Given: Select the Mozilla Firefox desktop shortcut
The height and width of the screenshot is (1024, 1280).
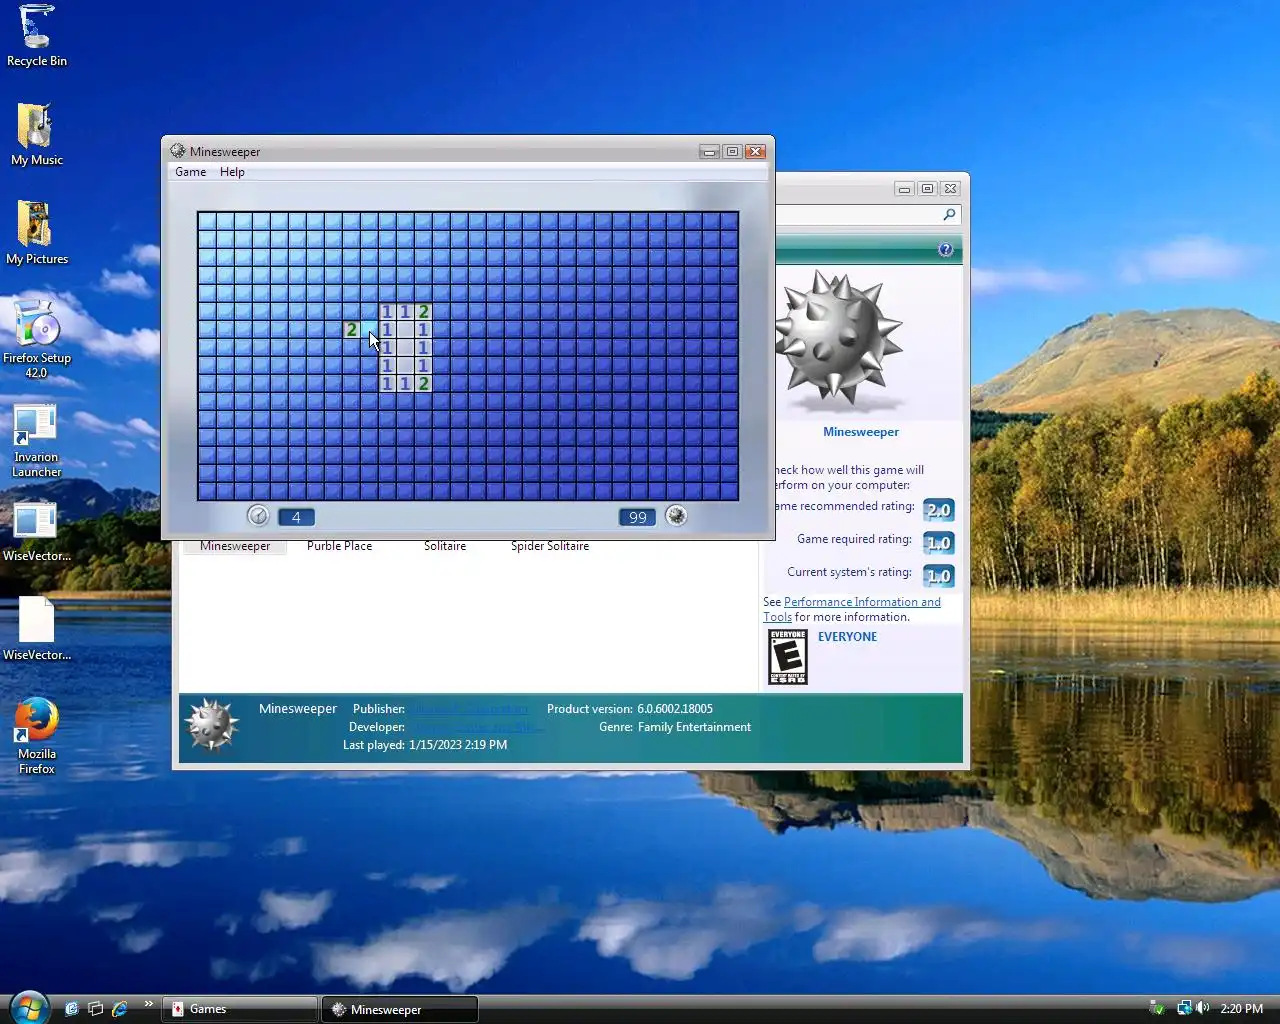Looking at the screenshot, I should pos(36,736).
